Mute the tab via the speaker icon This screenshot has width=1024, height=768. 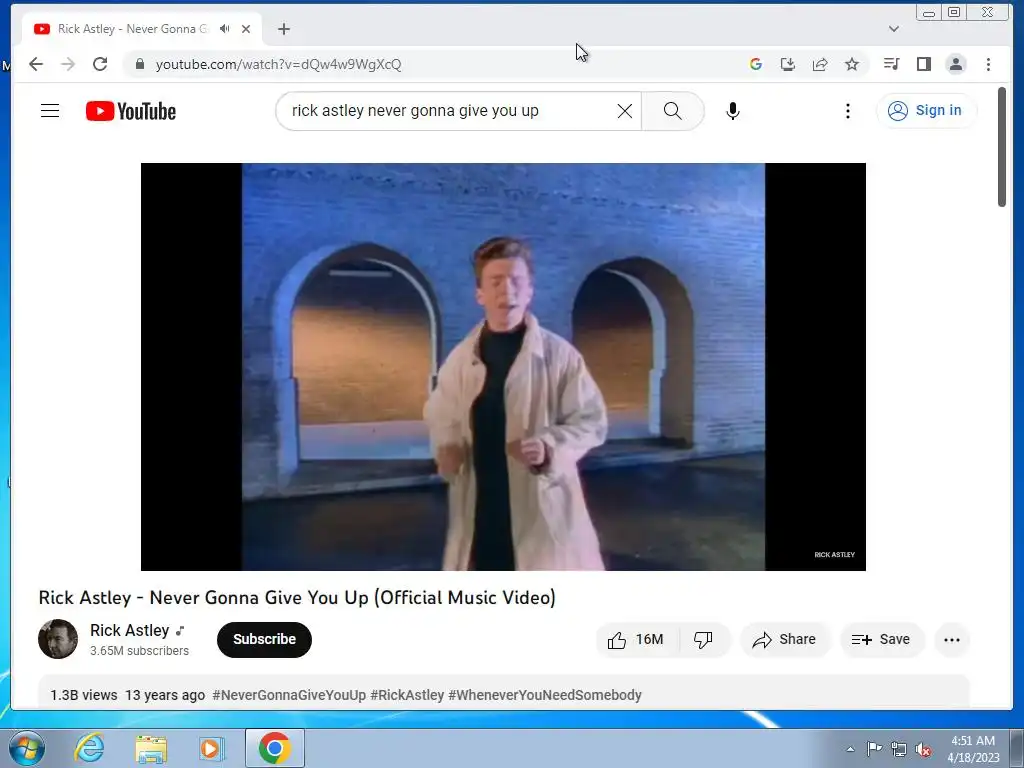point(225,29)
